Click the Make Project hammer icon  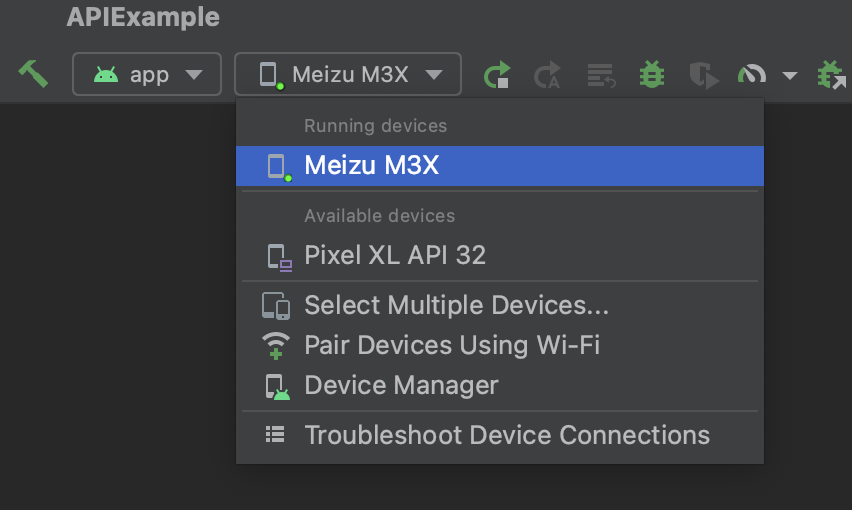point(33,74)
